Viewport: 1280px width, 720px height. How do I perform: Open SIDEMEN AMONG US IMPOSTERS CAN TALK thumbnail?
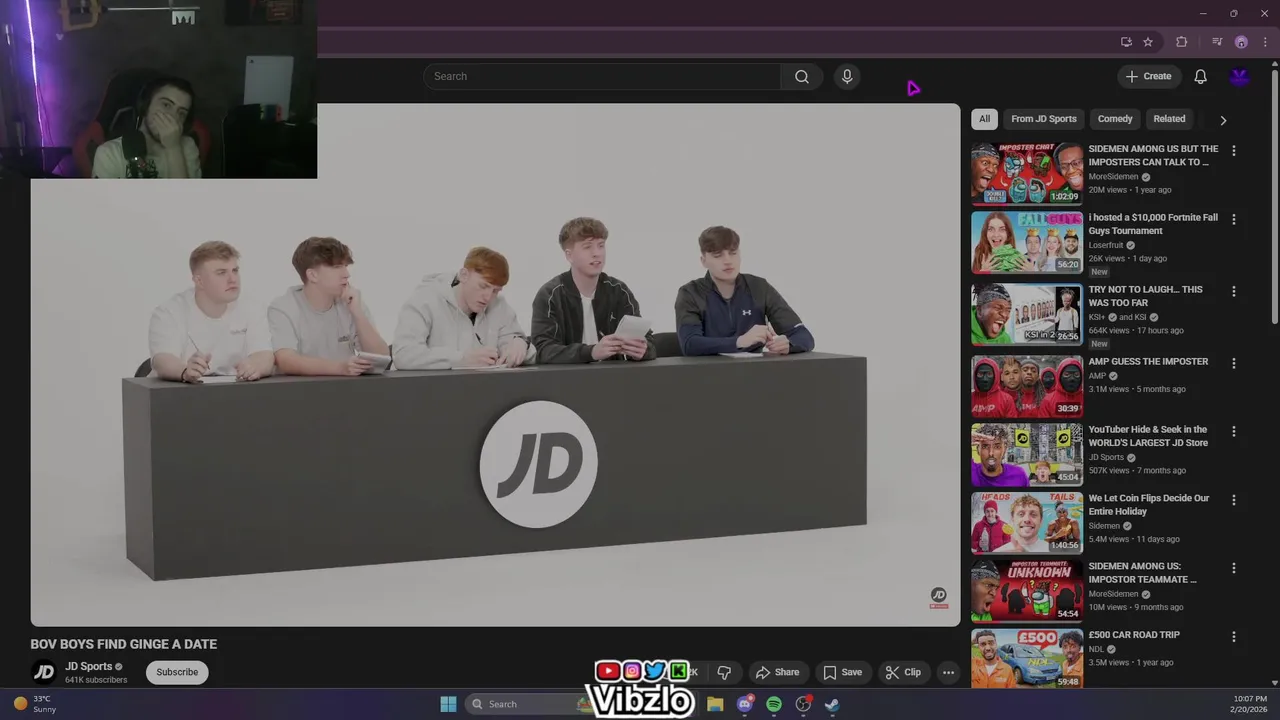pos(1026,174)
